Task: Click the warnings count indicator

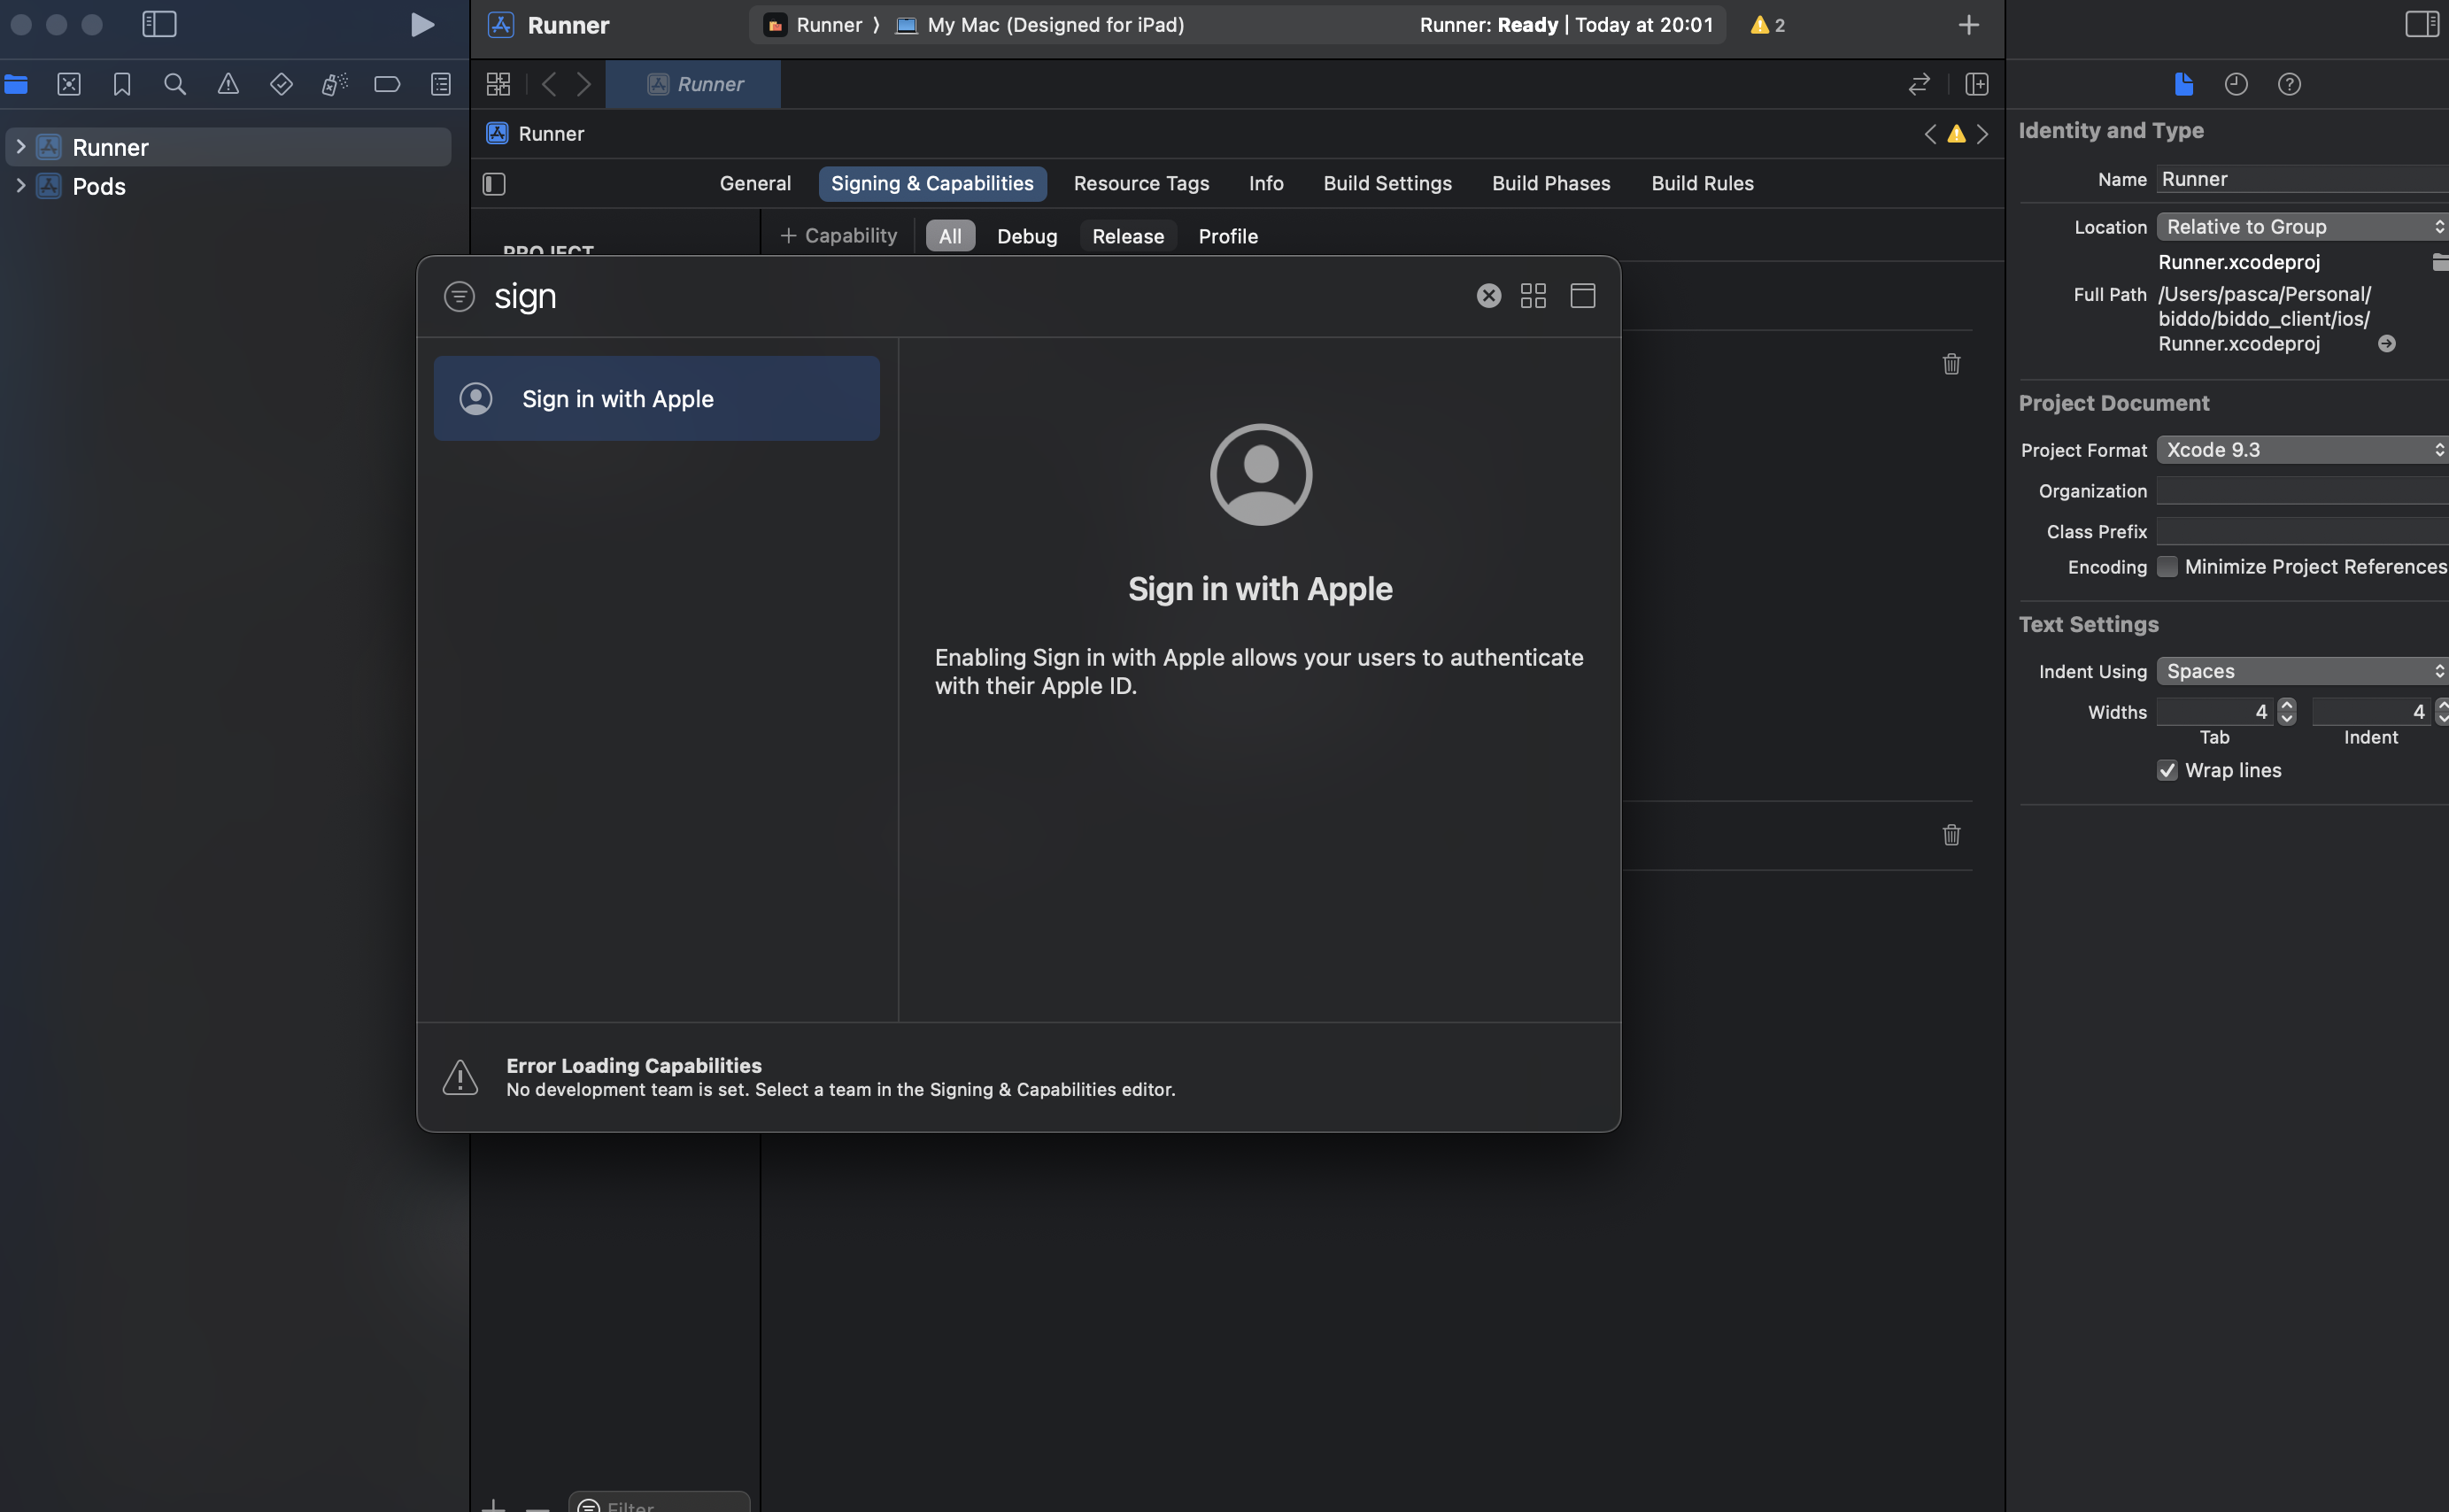Action: click(1768, 25)
